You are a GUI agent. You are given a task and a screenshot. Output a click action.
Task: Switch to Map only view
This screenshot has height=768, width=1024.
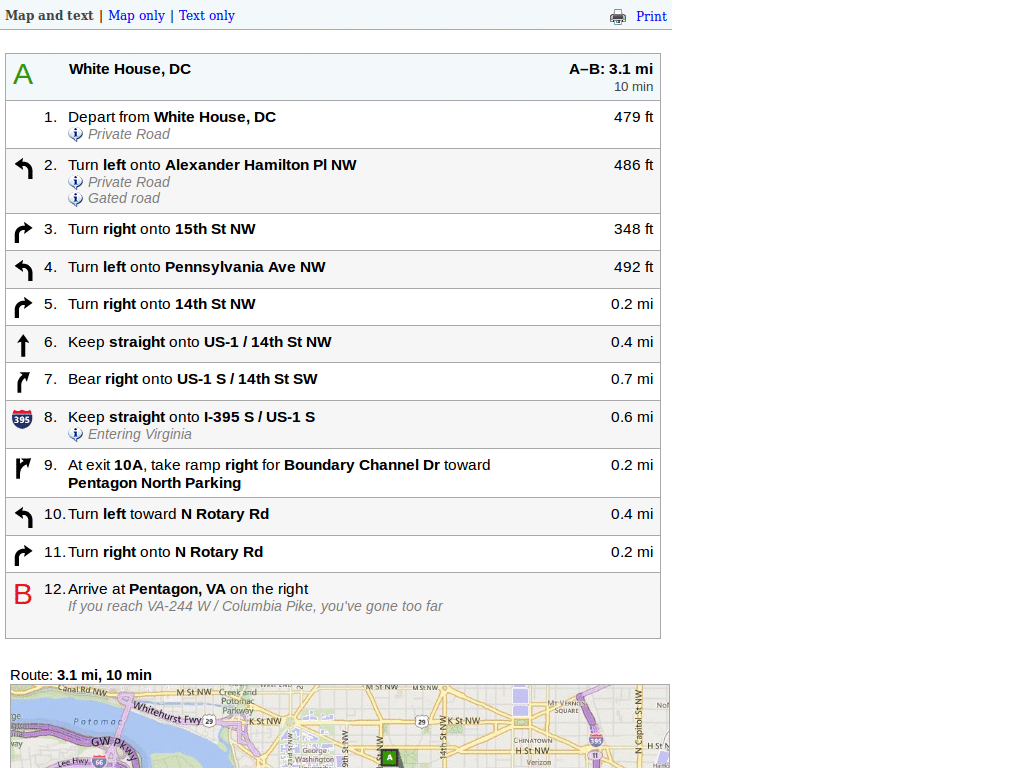(136, 16)
